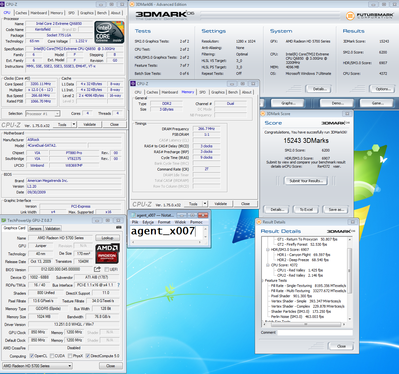
Task: Click the Notepad vertical scrollbar down arrow
Action: [x=205, y=237]
